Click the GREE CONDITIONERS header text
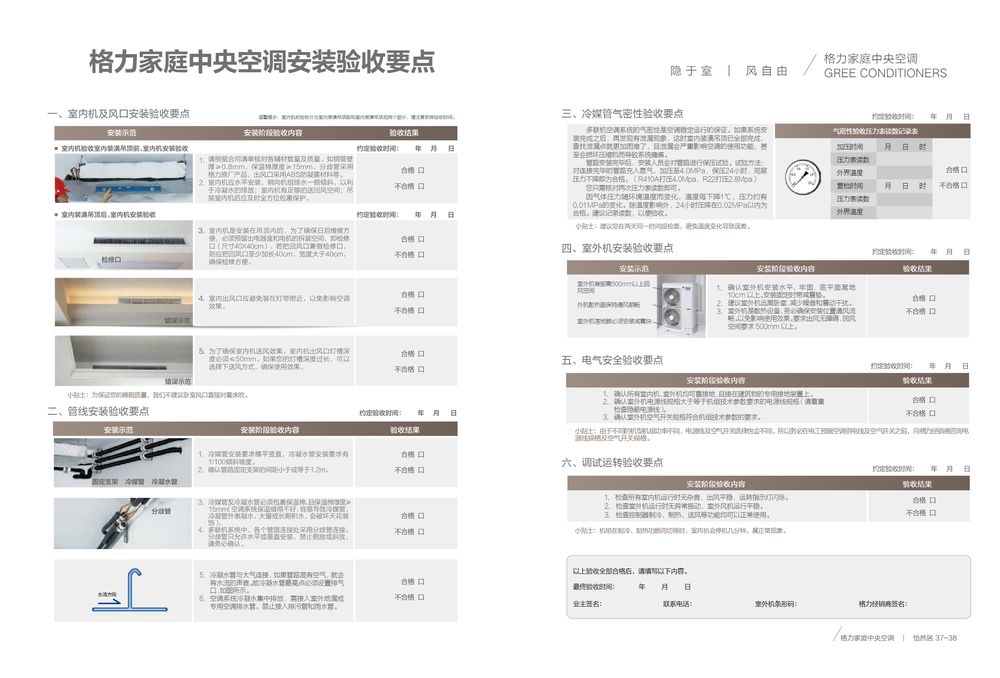 coord(885,73)
